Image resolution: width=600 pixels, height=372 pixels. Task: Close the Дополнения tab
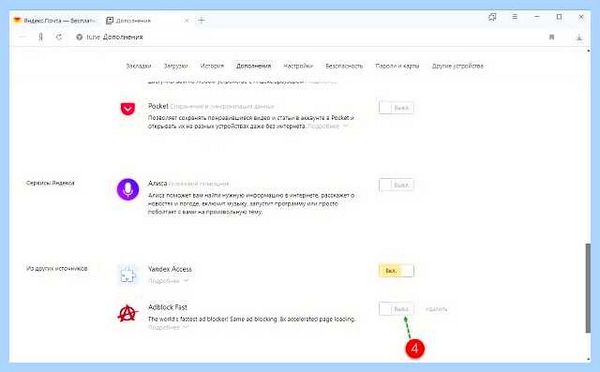[187, 21]
